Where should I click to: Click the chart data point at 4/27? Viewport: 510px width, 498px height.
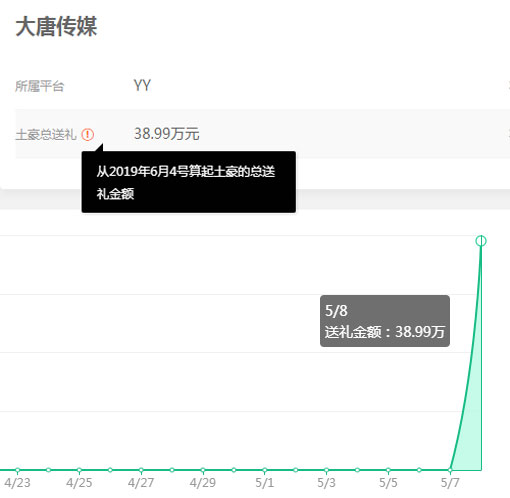tap(141, 470)
